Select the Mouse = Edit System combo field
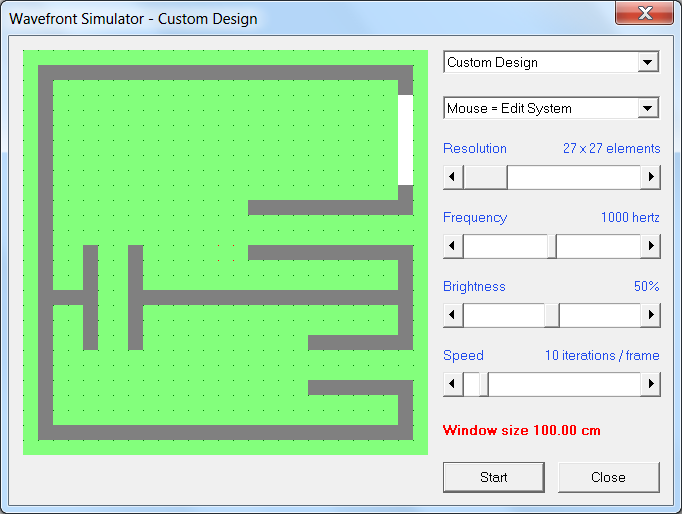682x514 pixels. click(551, 108)
